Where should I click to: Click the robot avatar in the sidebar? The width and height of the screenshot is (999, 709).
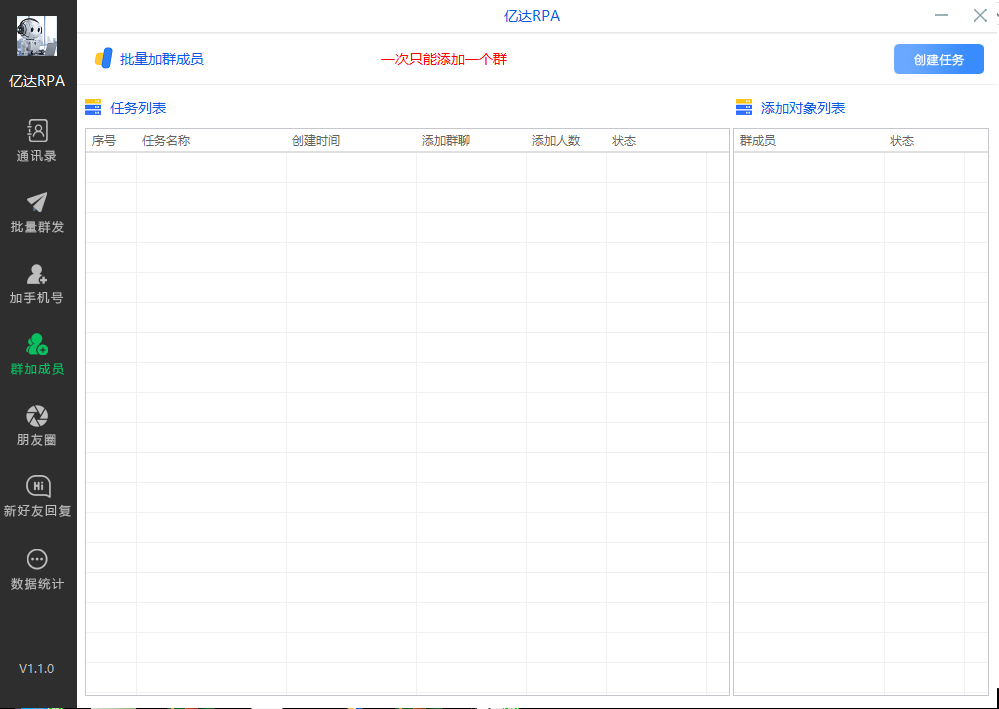tap(37, 37)
